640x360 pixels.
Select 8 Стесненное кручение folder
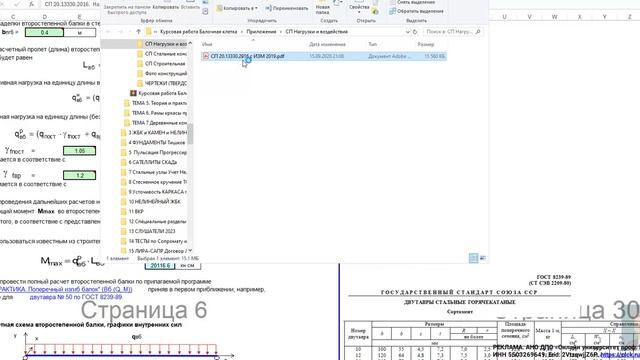click(x=154, y=182)
